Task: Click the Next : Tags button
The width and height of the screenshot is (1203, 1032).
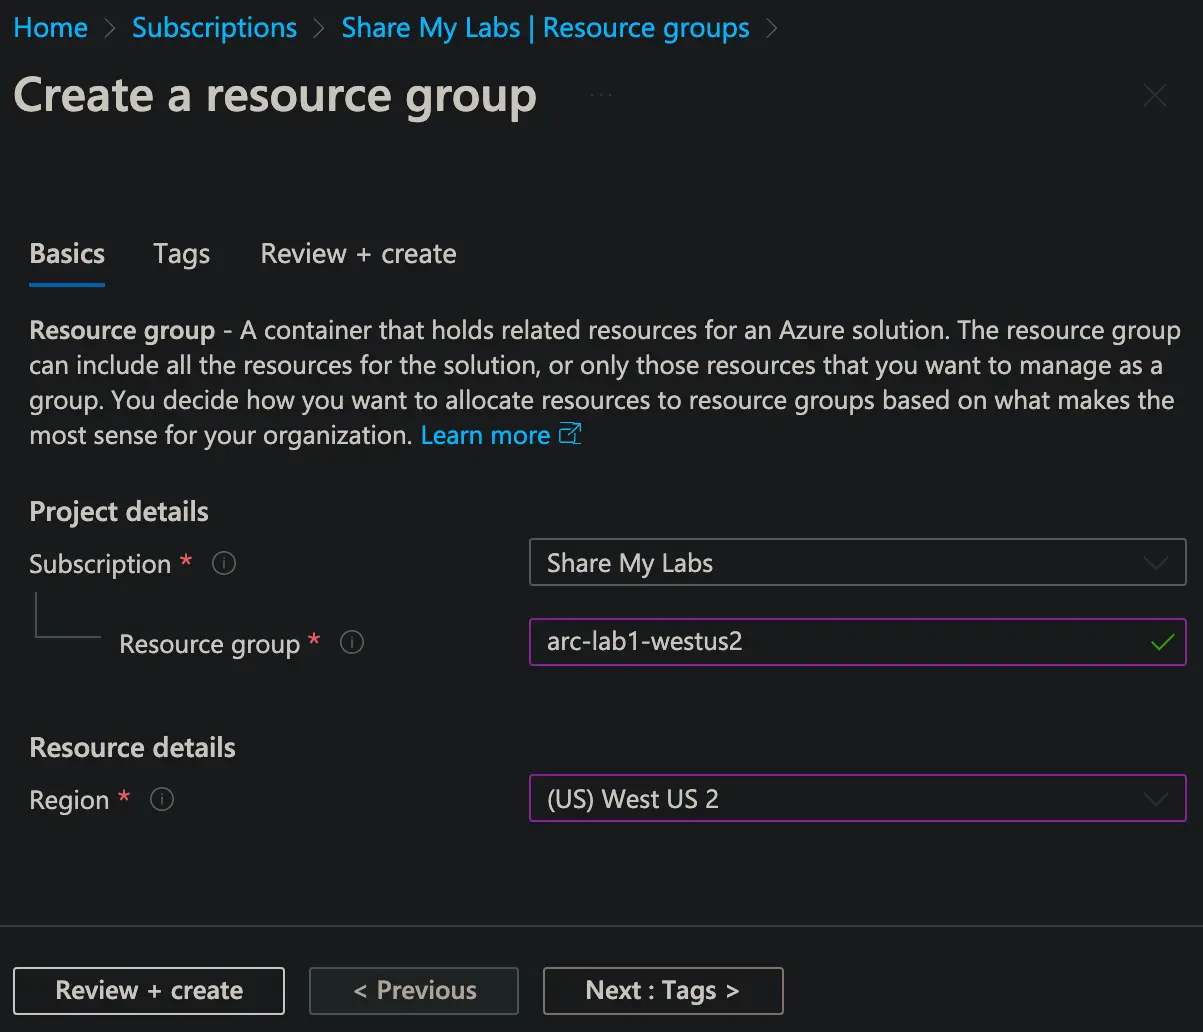Action: pyautogui.click(x=662, y=991)
